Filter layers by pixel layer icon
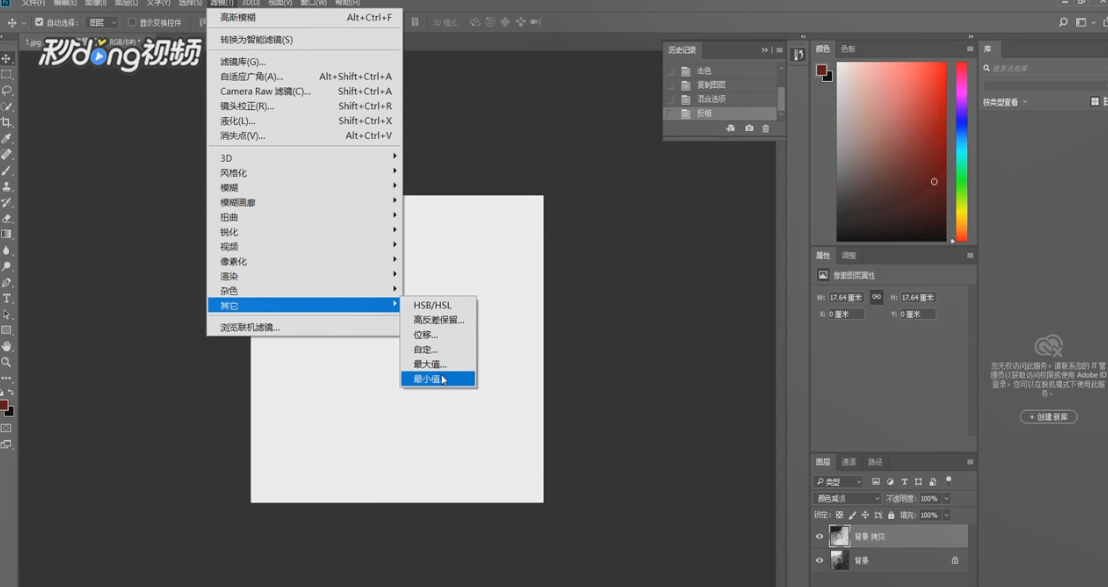This screenshot has width=1108, height=587. (x=876, y=482)
